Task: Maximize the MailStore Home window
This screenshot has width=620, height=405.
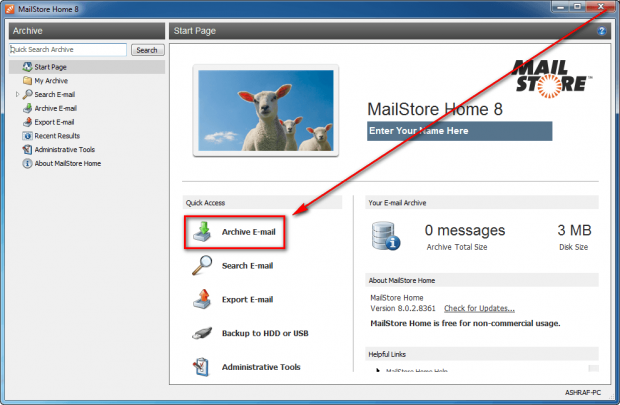Action: coord(578,7)
